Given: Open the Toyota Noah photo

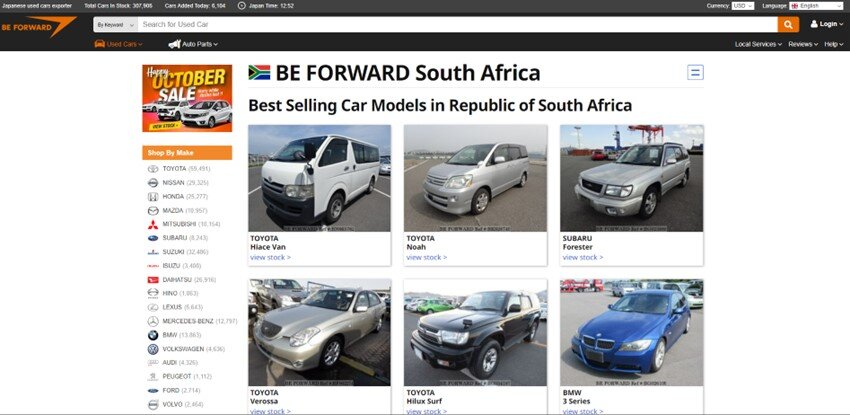Looking at the screenshot, I should coord(475,178).
